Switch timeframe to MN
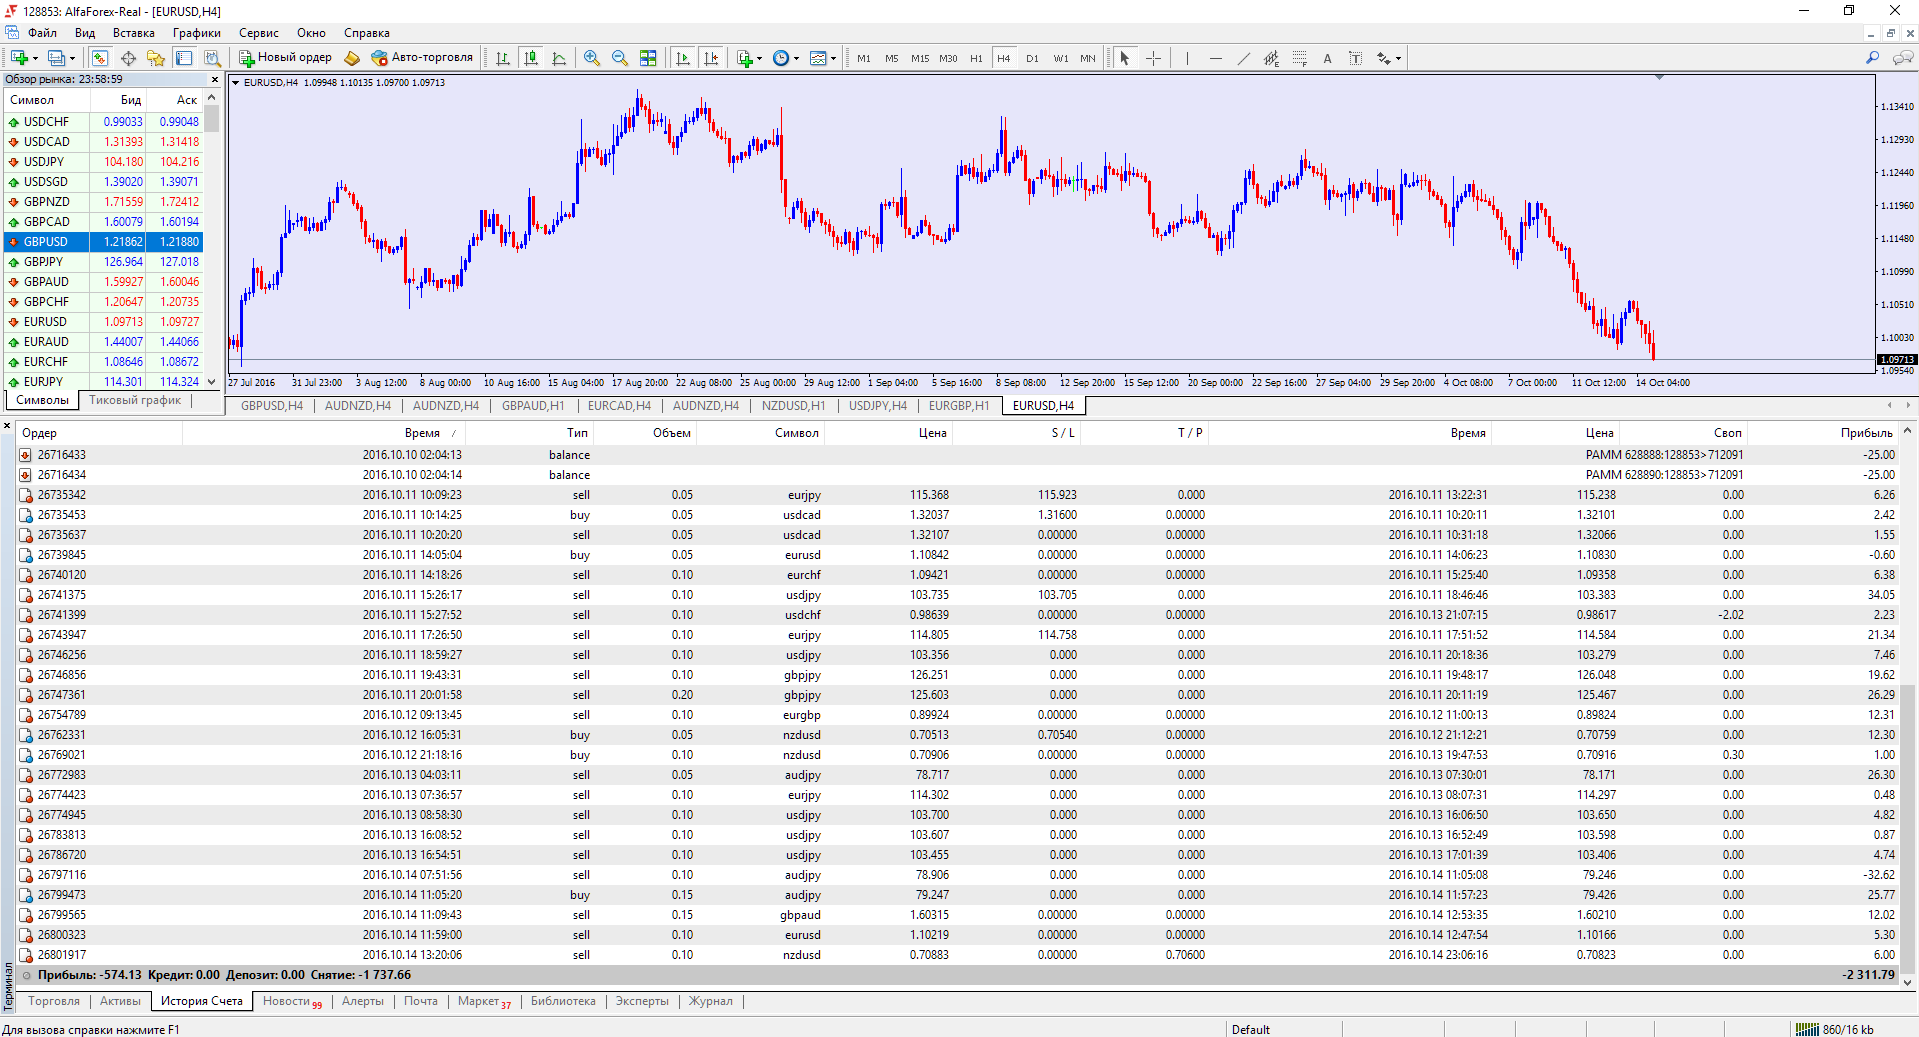1919x1037 pixels. 1088,58
